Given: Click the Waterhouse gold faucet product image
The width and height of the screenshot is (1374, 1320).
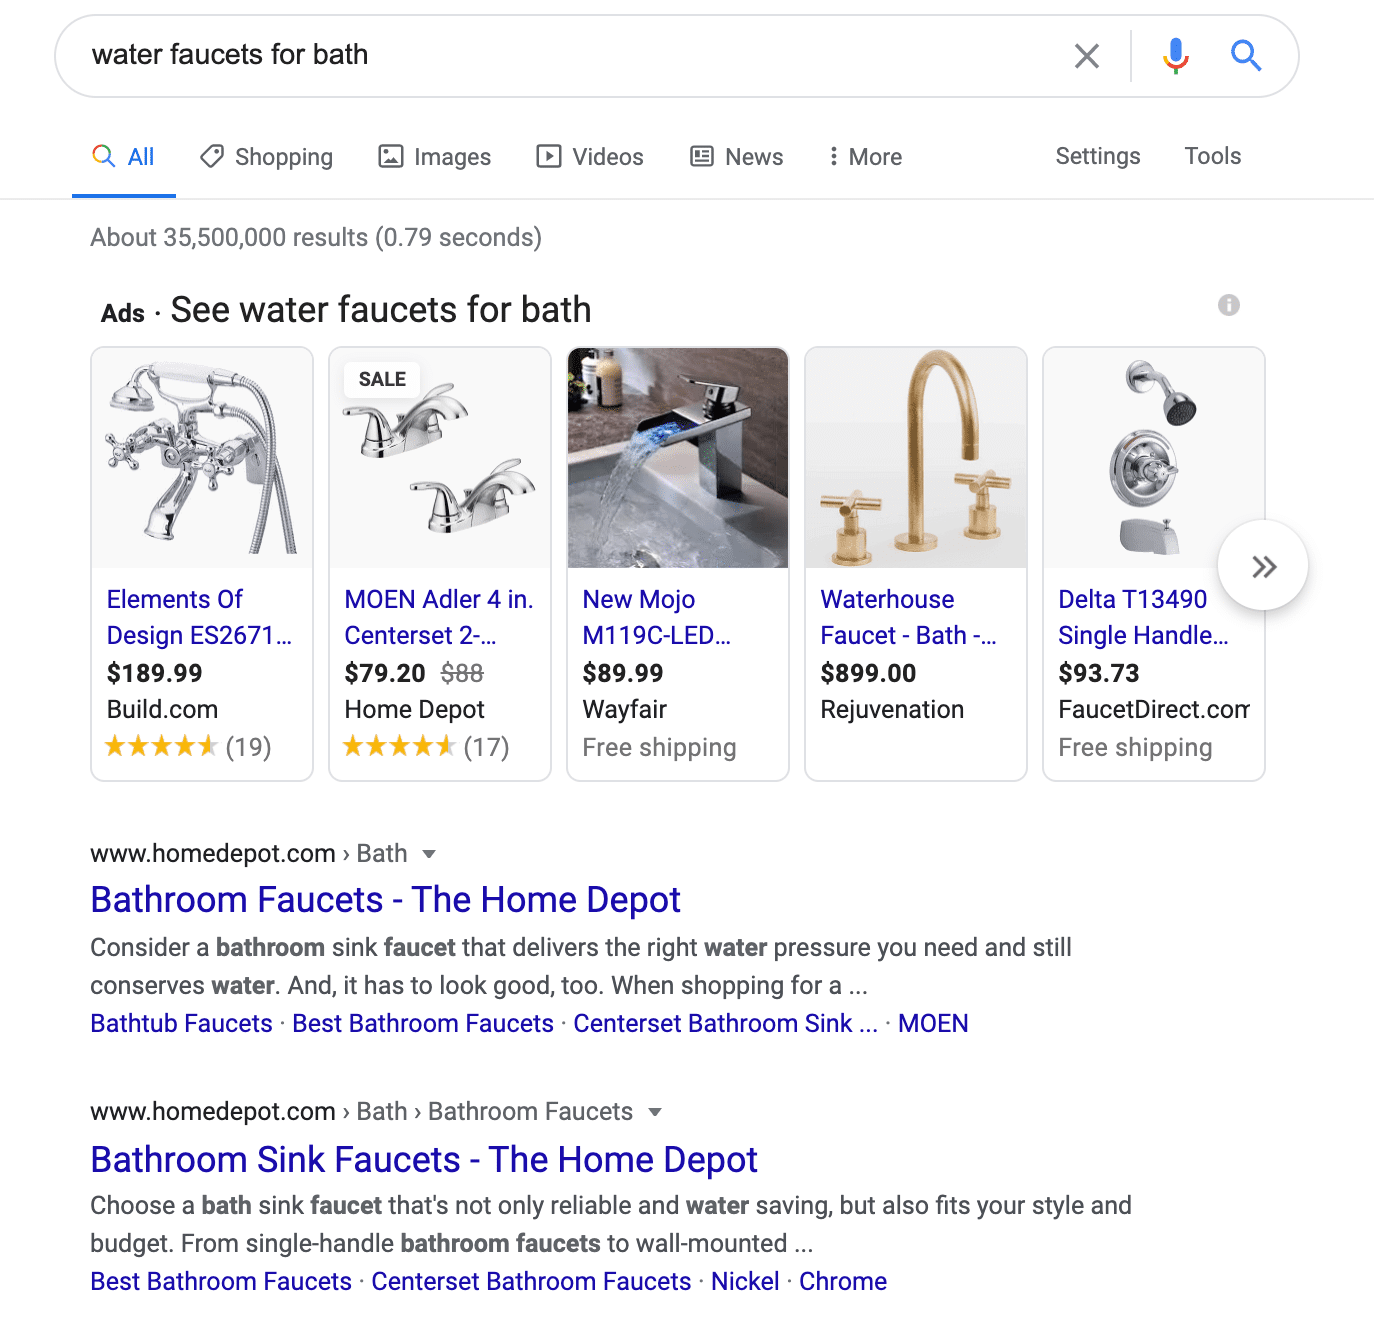Looking at the screenshot, I should (x=916, y=458).
